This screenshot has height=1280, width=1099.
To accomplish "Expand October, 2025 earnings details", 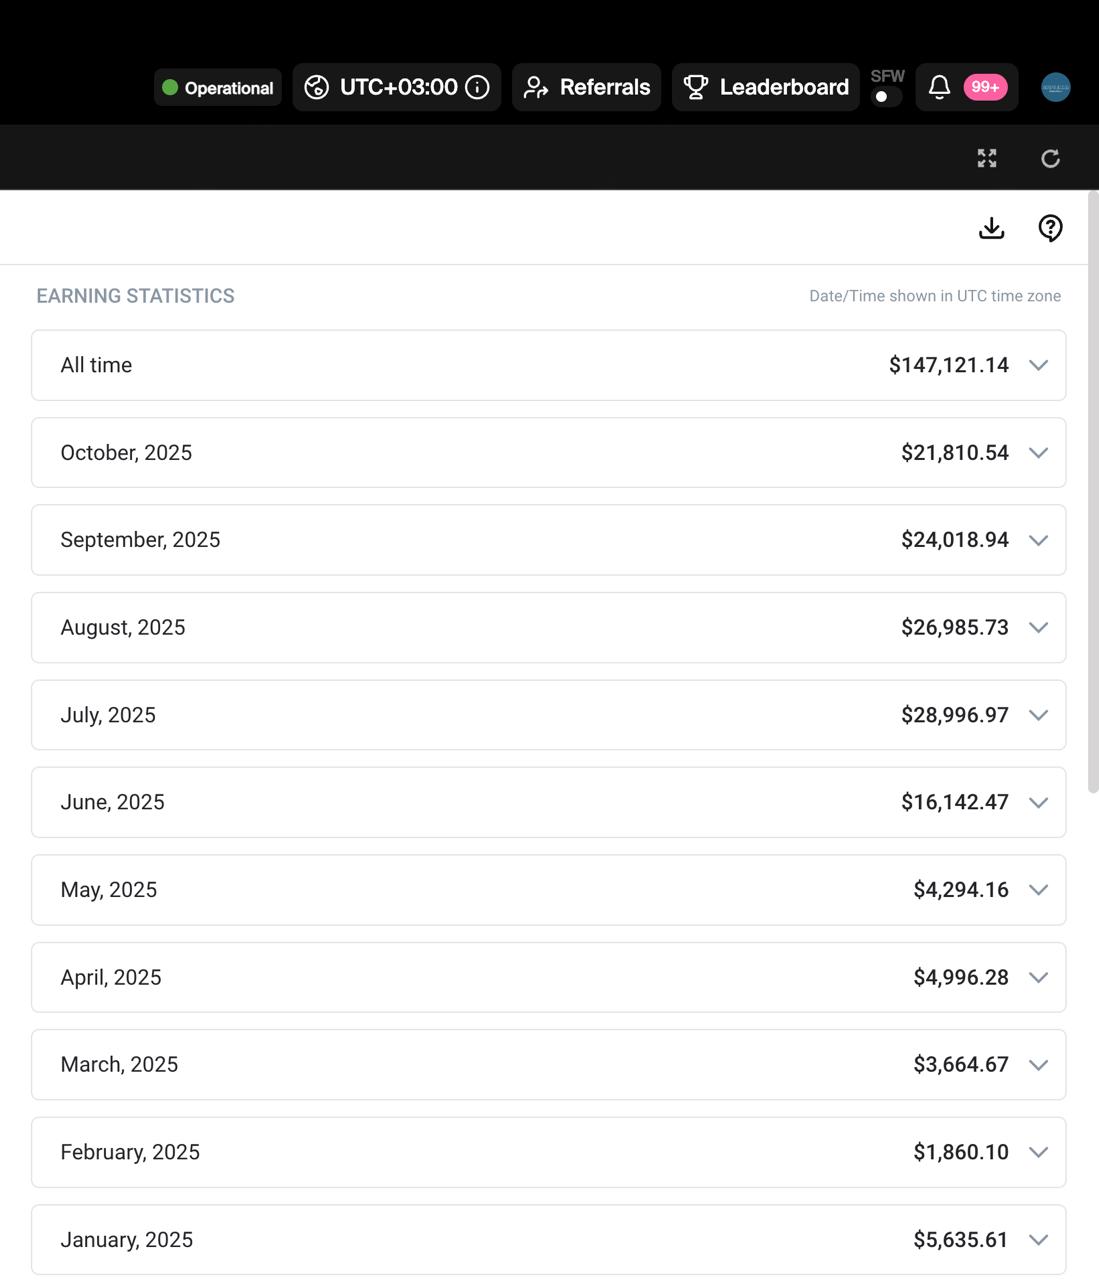I will [x=1038, y=453].
